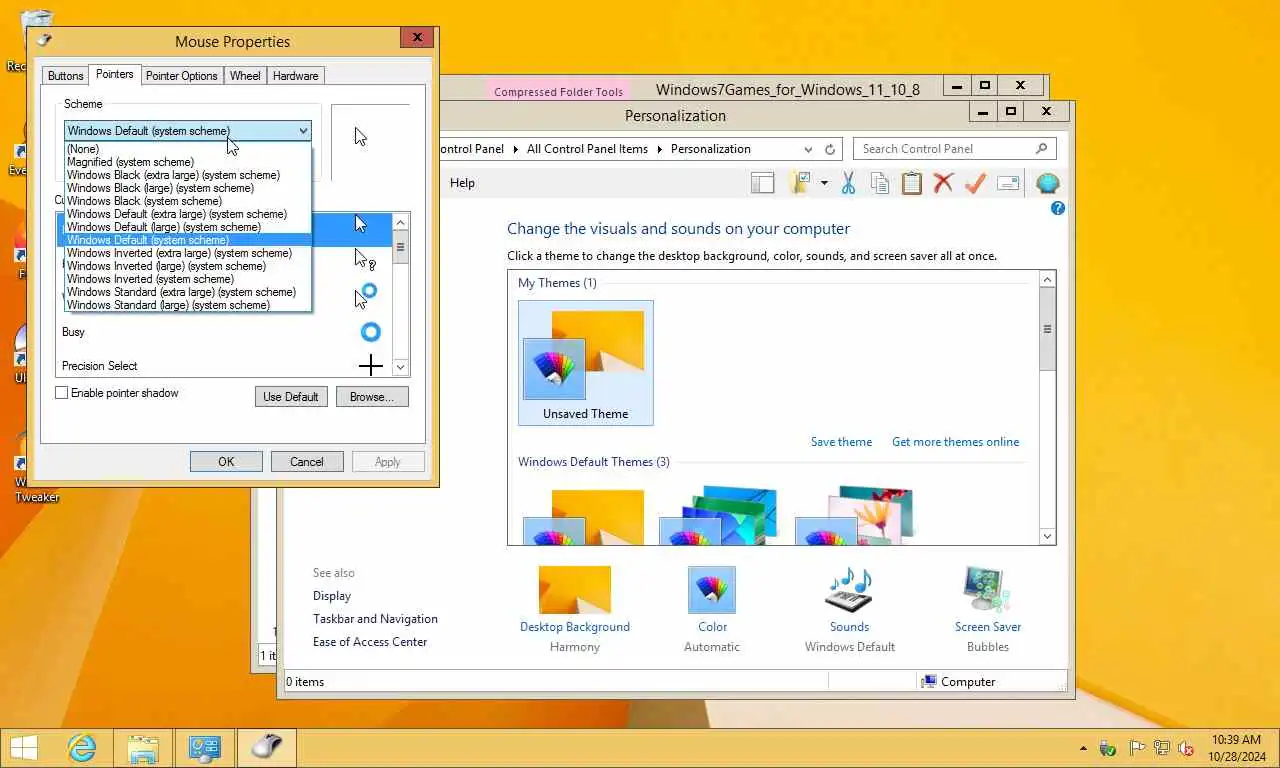Choose Windows Standard (extra large) scheme

click(x=188, y=292)
